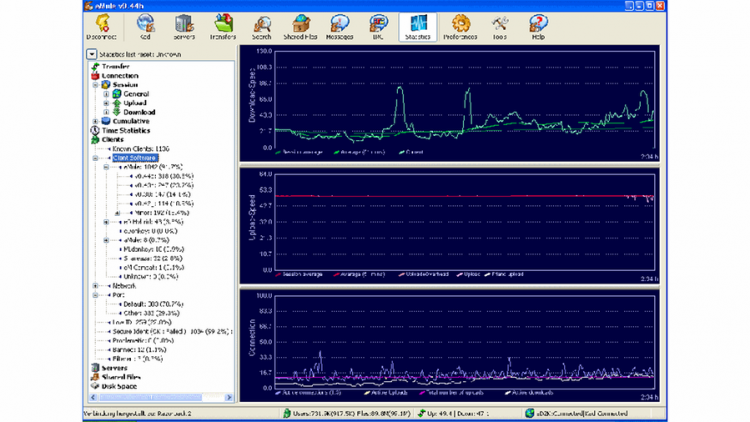Click the tree horizontal scrollbar right arrow
This screenshot has width=750, height=422.
coord(229,397)
